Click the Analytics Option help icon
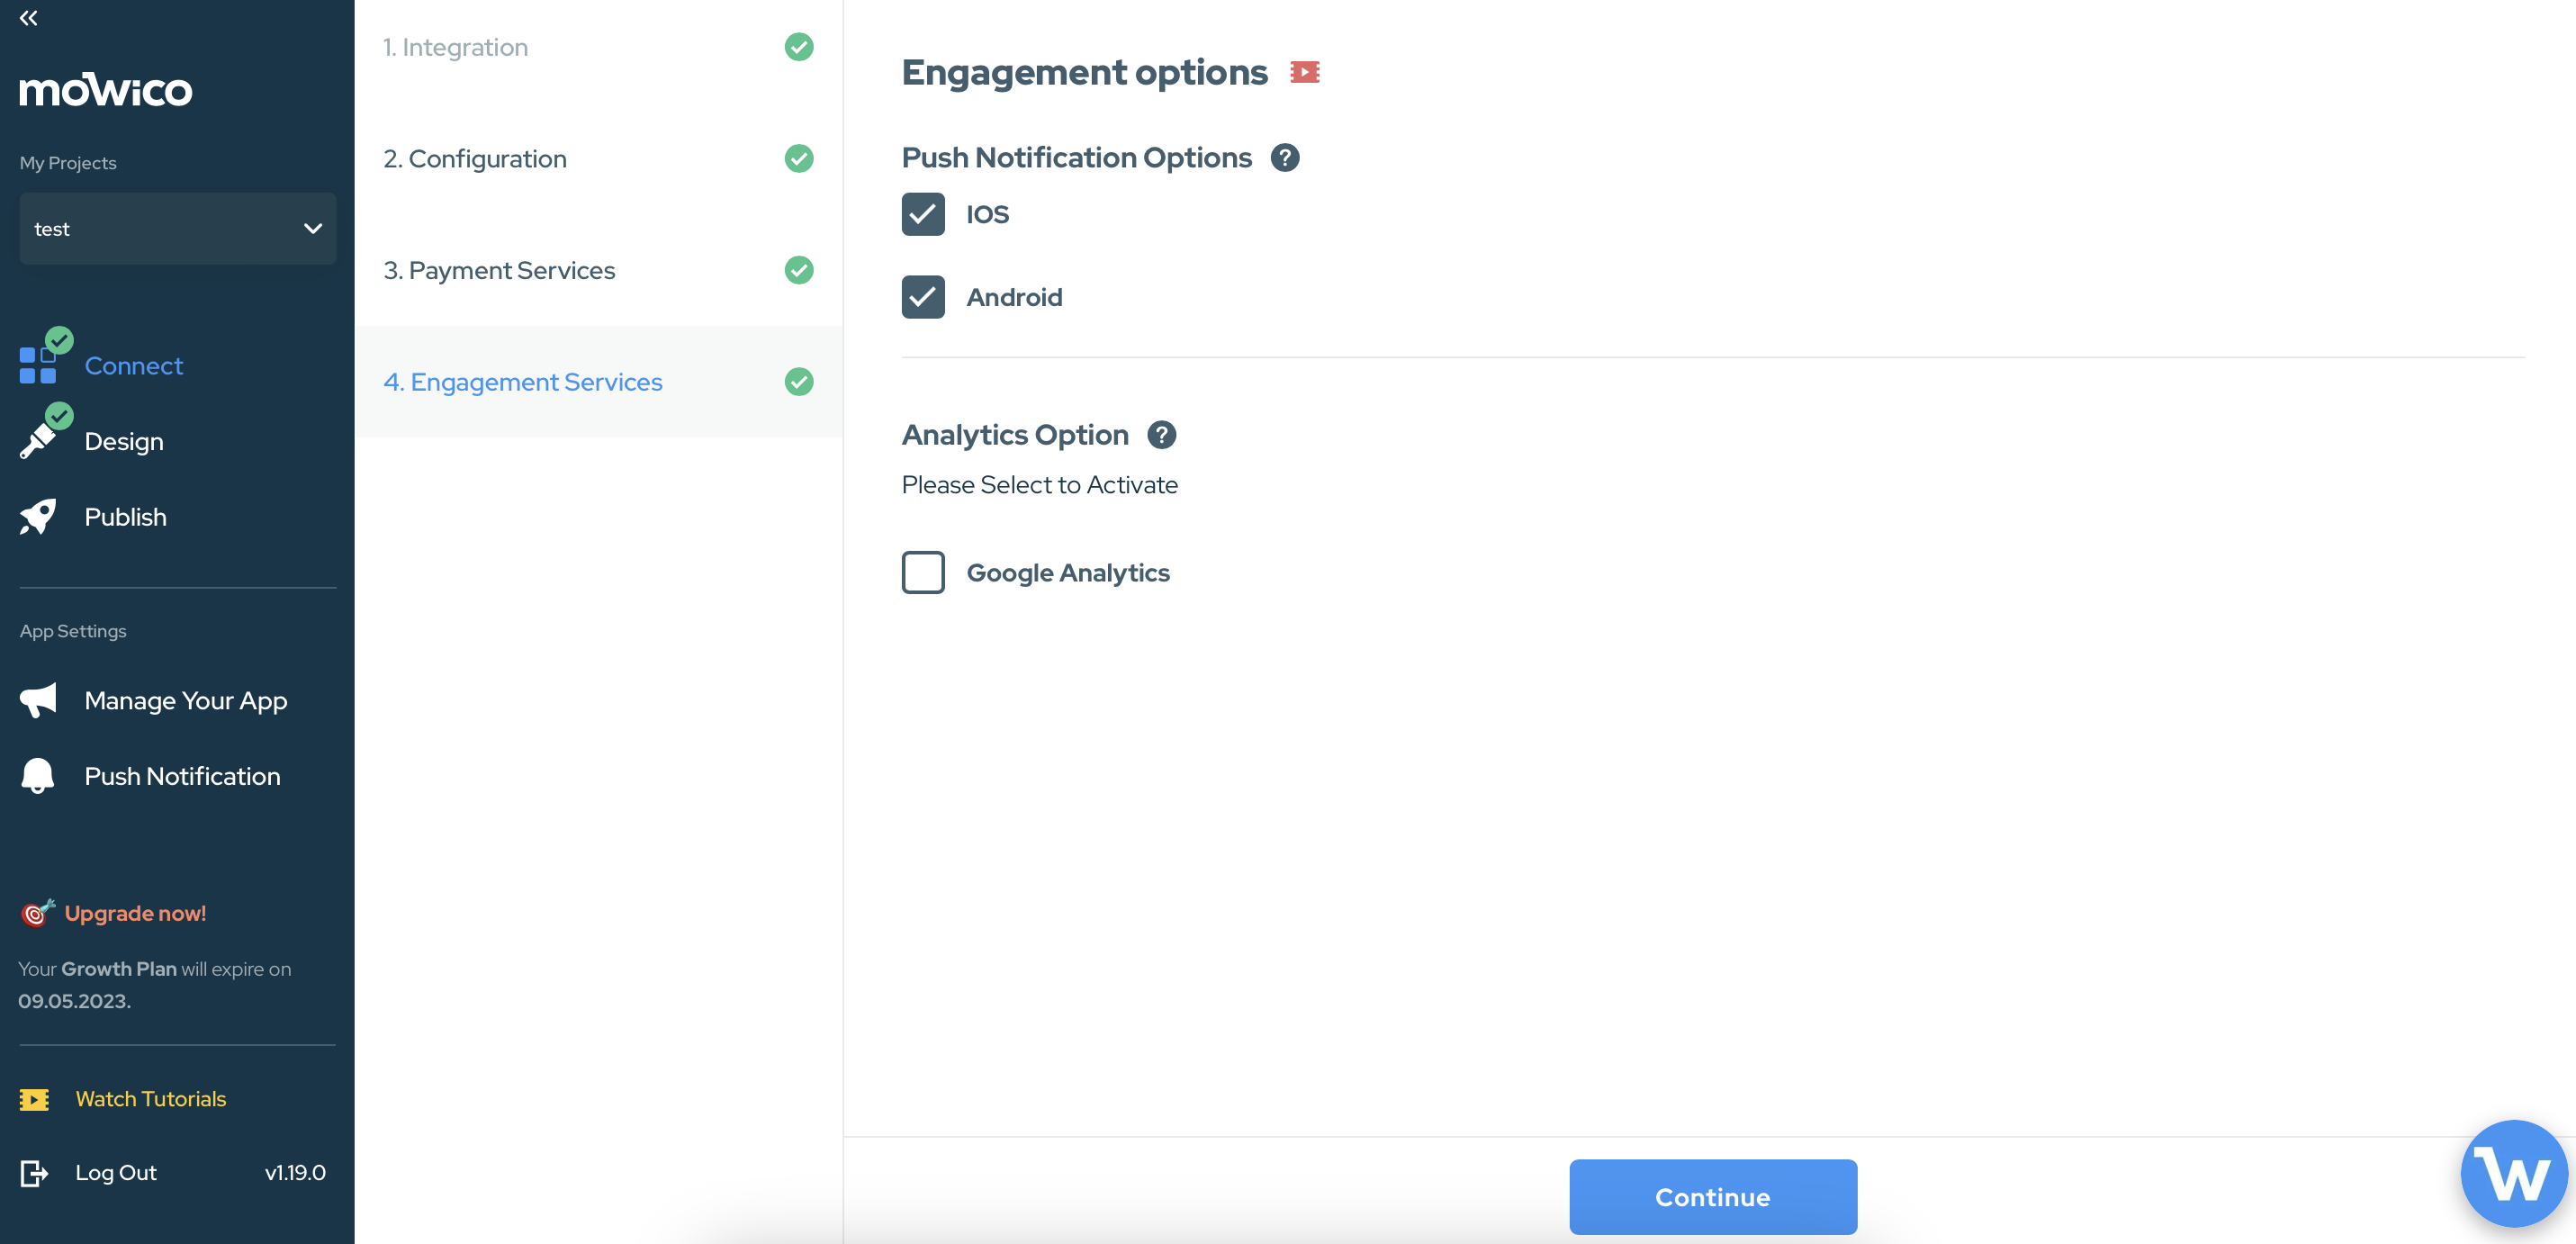 (1161, 434)
